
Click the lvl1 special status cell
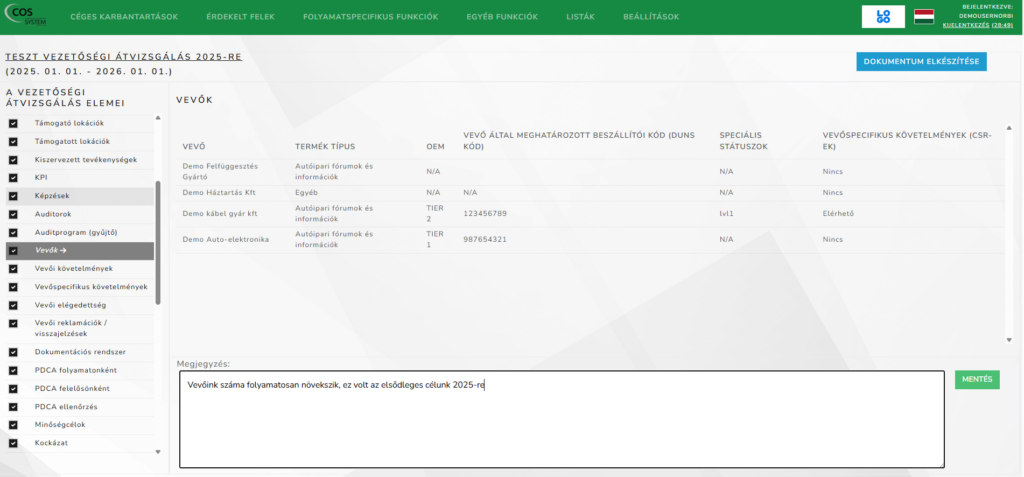[x=726, y=214]
